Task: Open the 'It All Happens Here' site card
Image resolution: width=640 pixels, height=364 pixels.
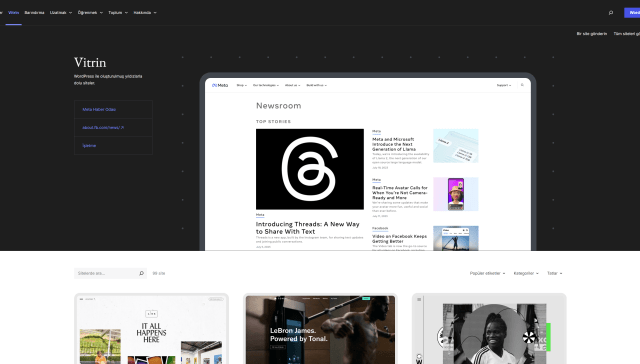Action: (x=151, y=329)
